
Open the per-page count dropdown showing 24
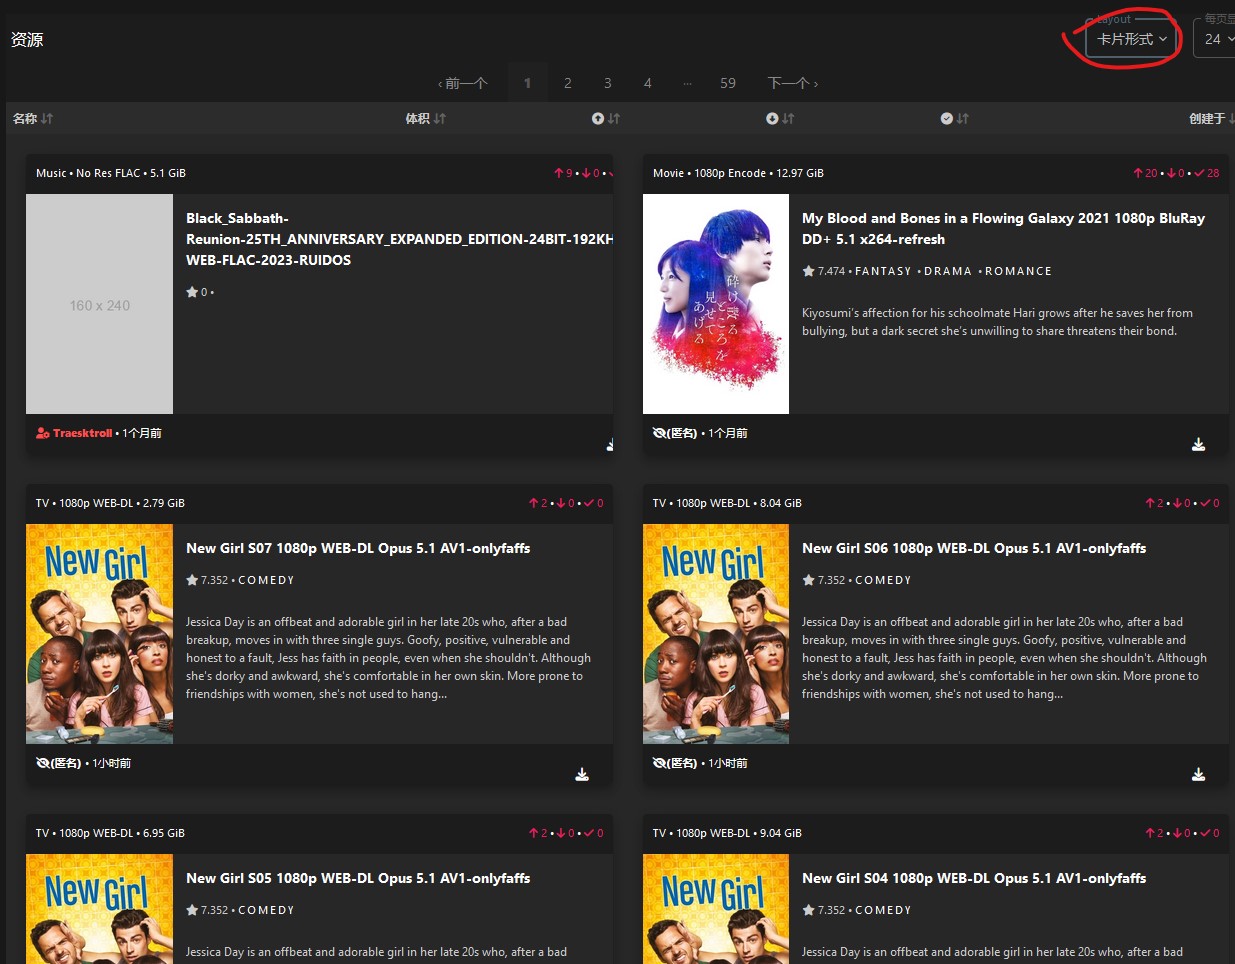tap(1217, 39)
